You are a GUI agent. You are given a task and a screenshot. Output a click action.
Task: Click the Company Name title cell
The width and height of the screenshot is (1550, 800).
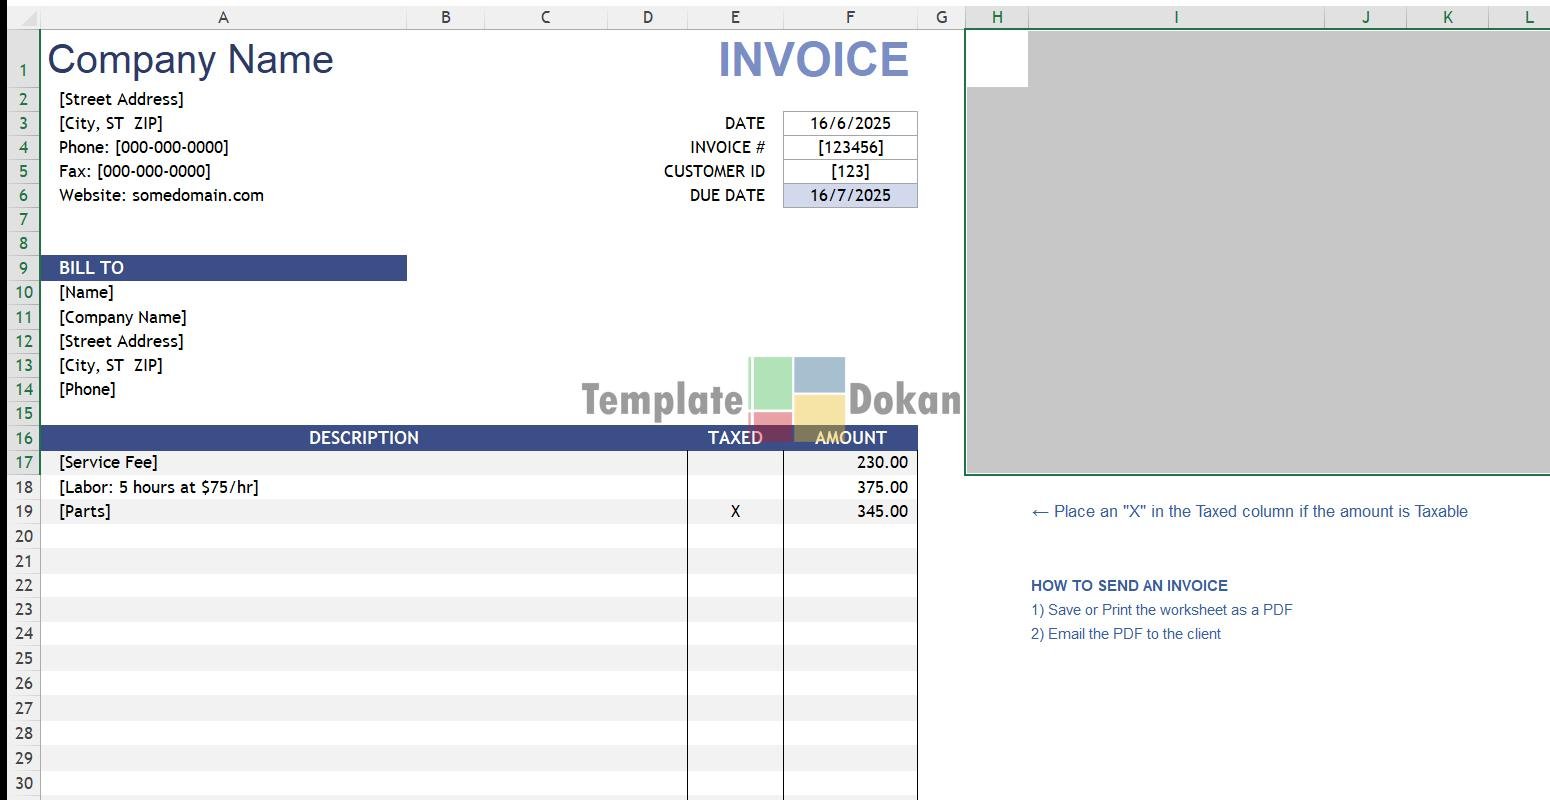(x=191, y=60)
